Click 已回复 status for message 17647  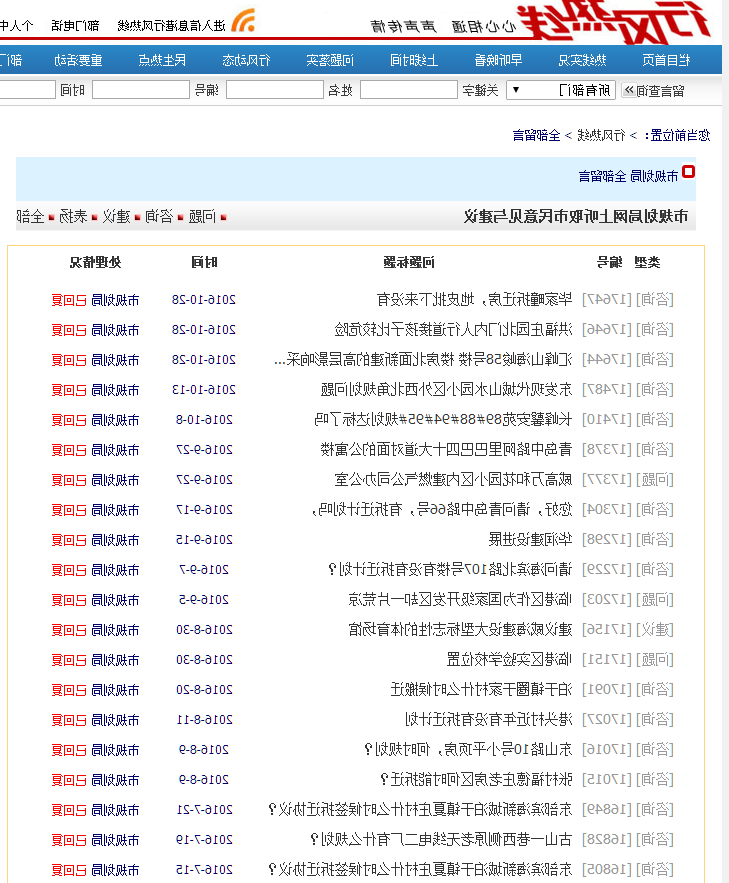[x=69, y=300]
